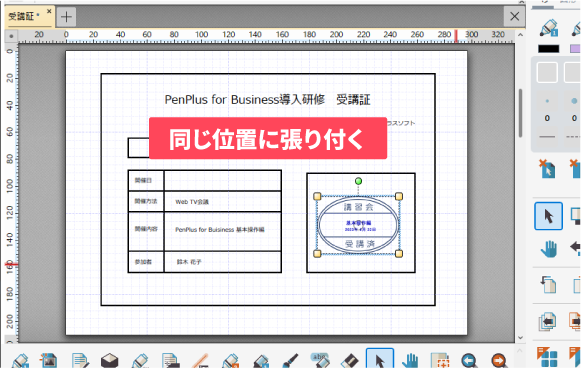Click the delete selected object icon

coord(547,169)
